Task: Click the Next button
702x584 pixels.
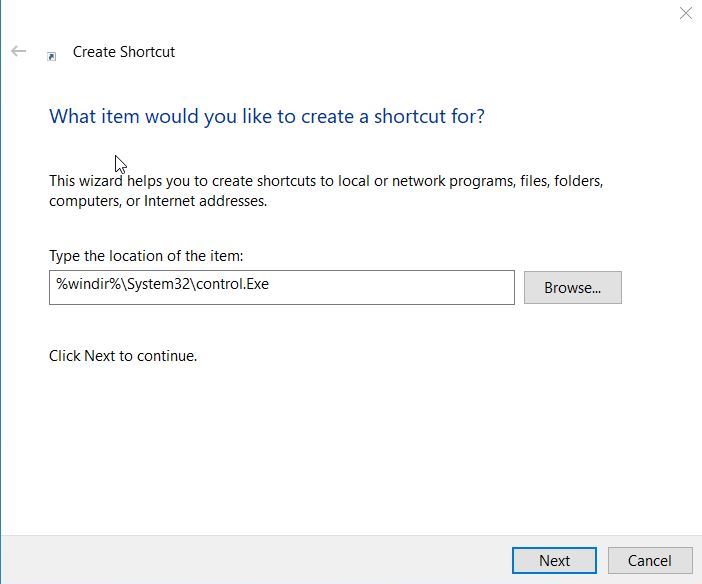Action: point(554,560)
